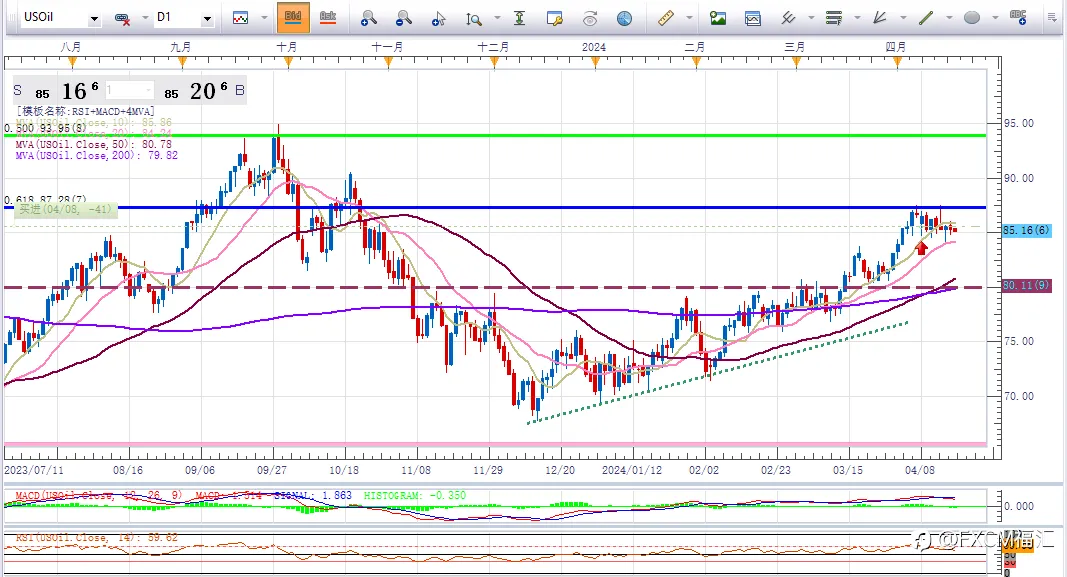The height and width of the screenshot is (577, 1067).
Task: Click the MVA(USOil.Close,200): 79.82 label
Action: pyautogui.click(x=97, y=155)
